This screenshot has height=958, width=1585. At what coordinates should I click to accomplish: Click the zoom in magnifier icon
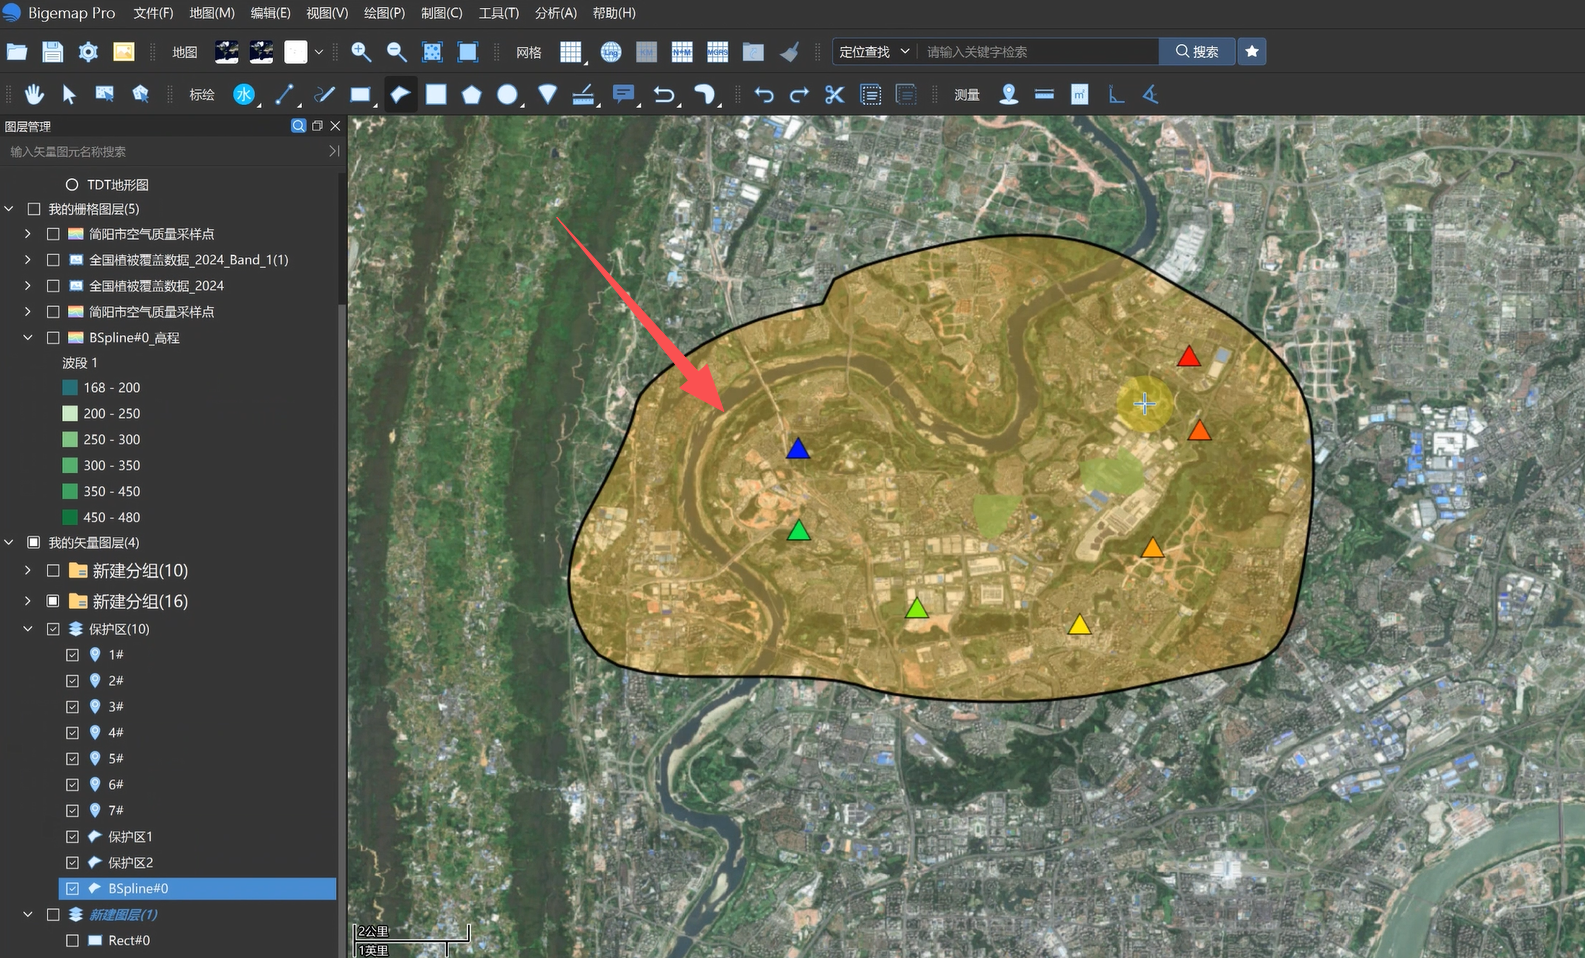pyautogui.click(x=361, y=52)
